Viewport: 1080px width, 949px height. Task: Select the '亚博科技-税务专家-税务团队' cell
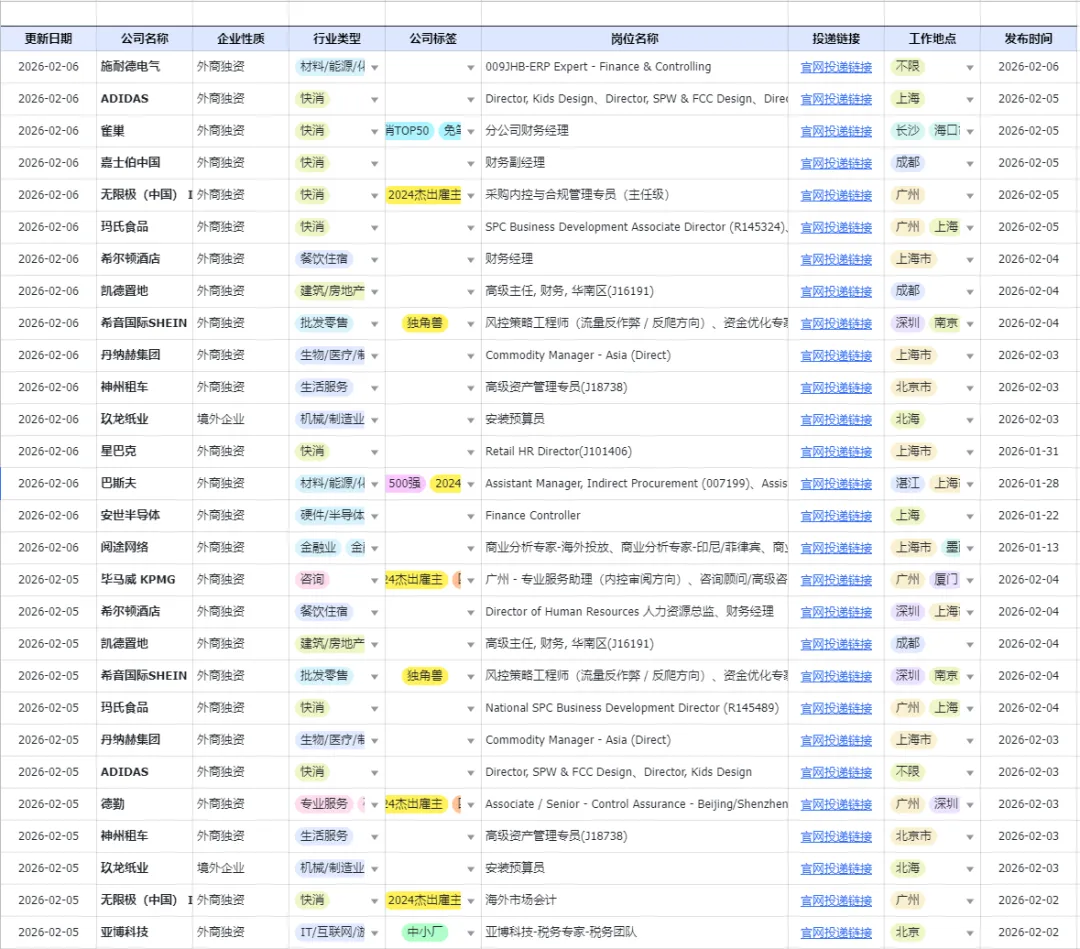coord(634,932)
